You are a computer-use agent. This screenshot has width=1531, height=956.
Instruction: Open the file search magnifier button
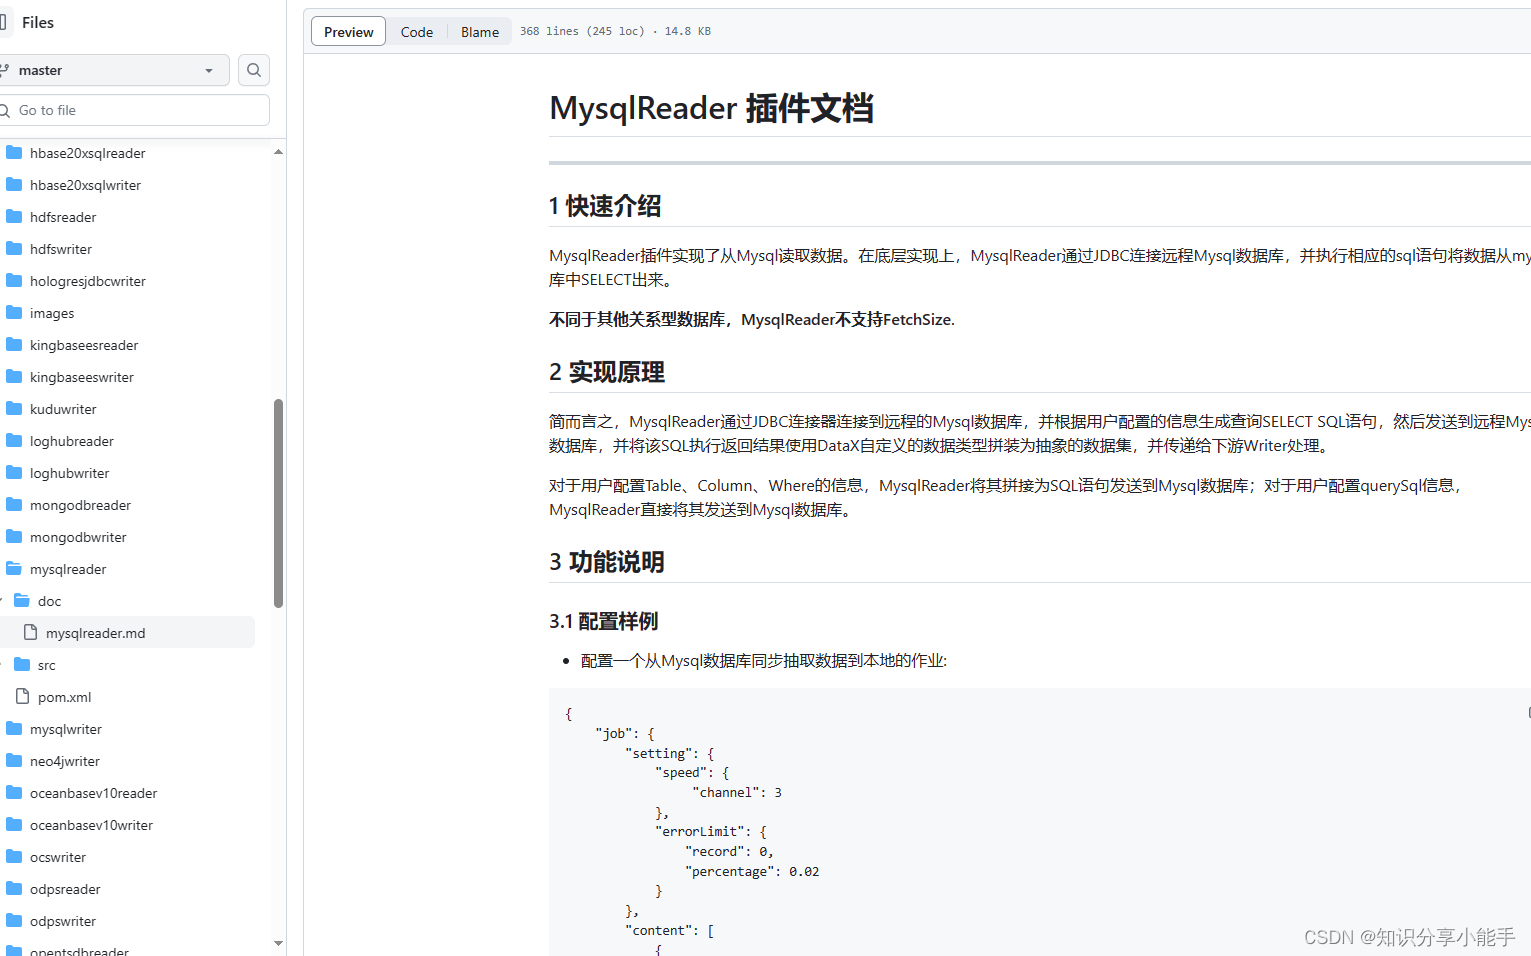tap(254, 70)
